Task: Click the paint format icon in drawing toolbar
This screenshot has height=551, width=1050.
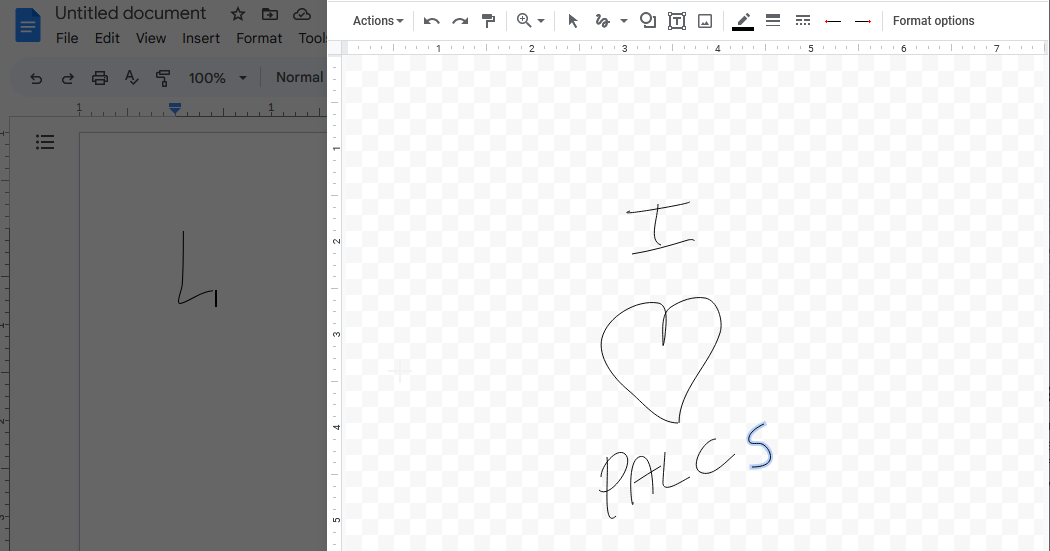Action: pyautogui.click(x=489, y=21)
